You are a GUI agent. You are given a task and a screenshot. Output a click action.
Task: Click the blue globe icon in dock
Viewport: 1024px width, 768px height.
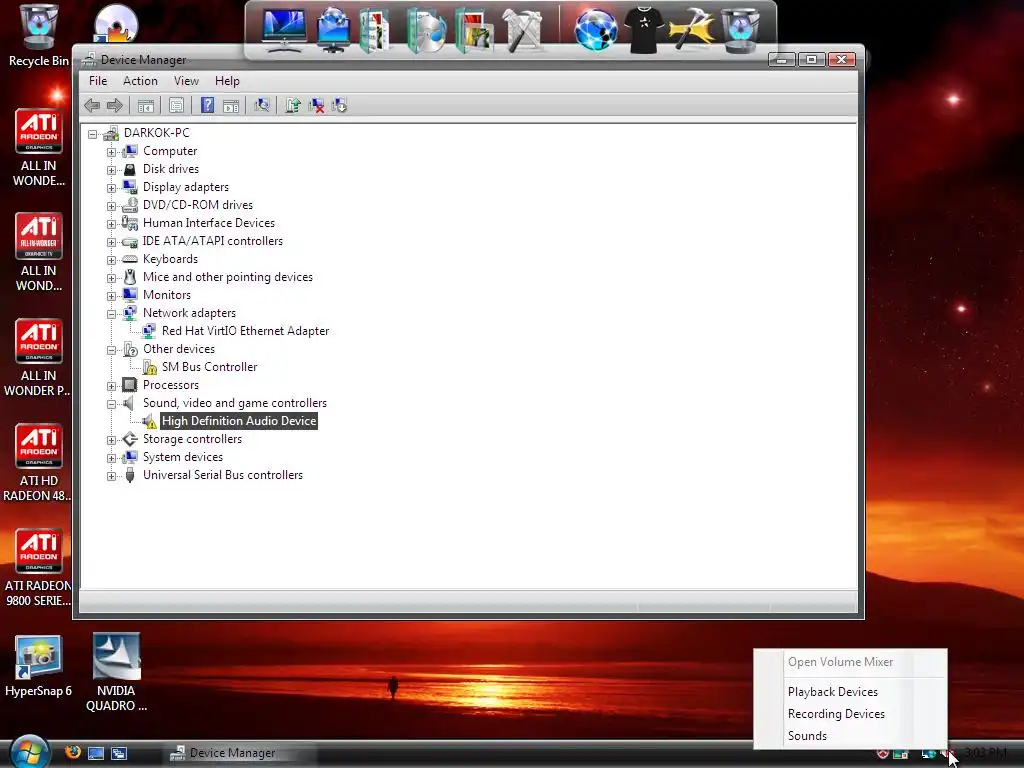[595, 30]
